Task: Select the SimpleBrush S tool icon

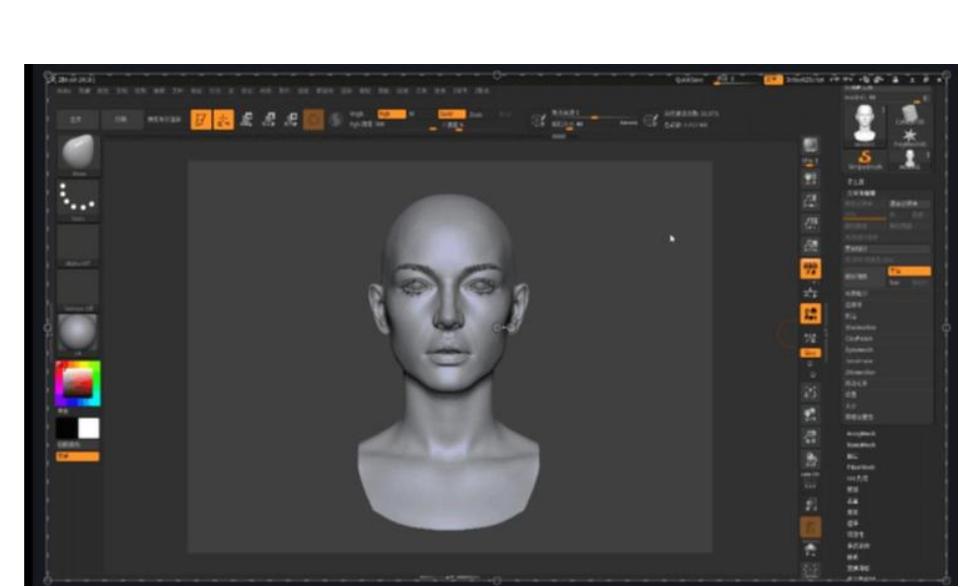Action: coord(864,159)
